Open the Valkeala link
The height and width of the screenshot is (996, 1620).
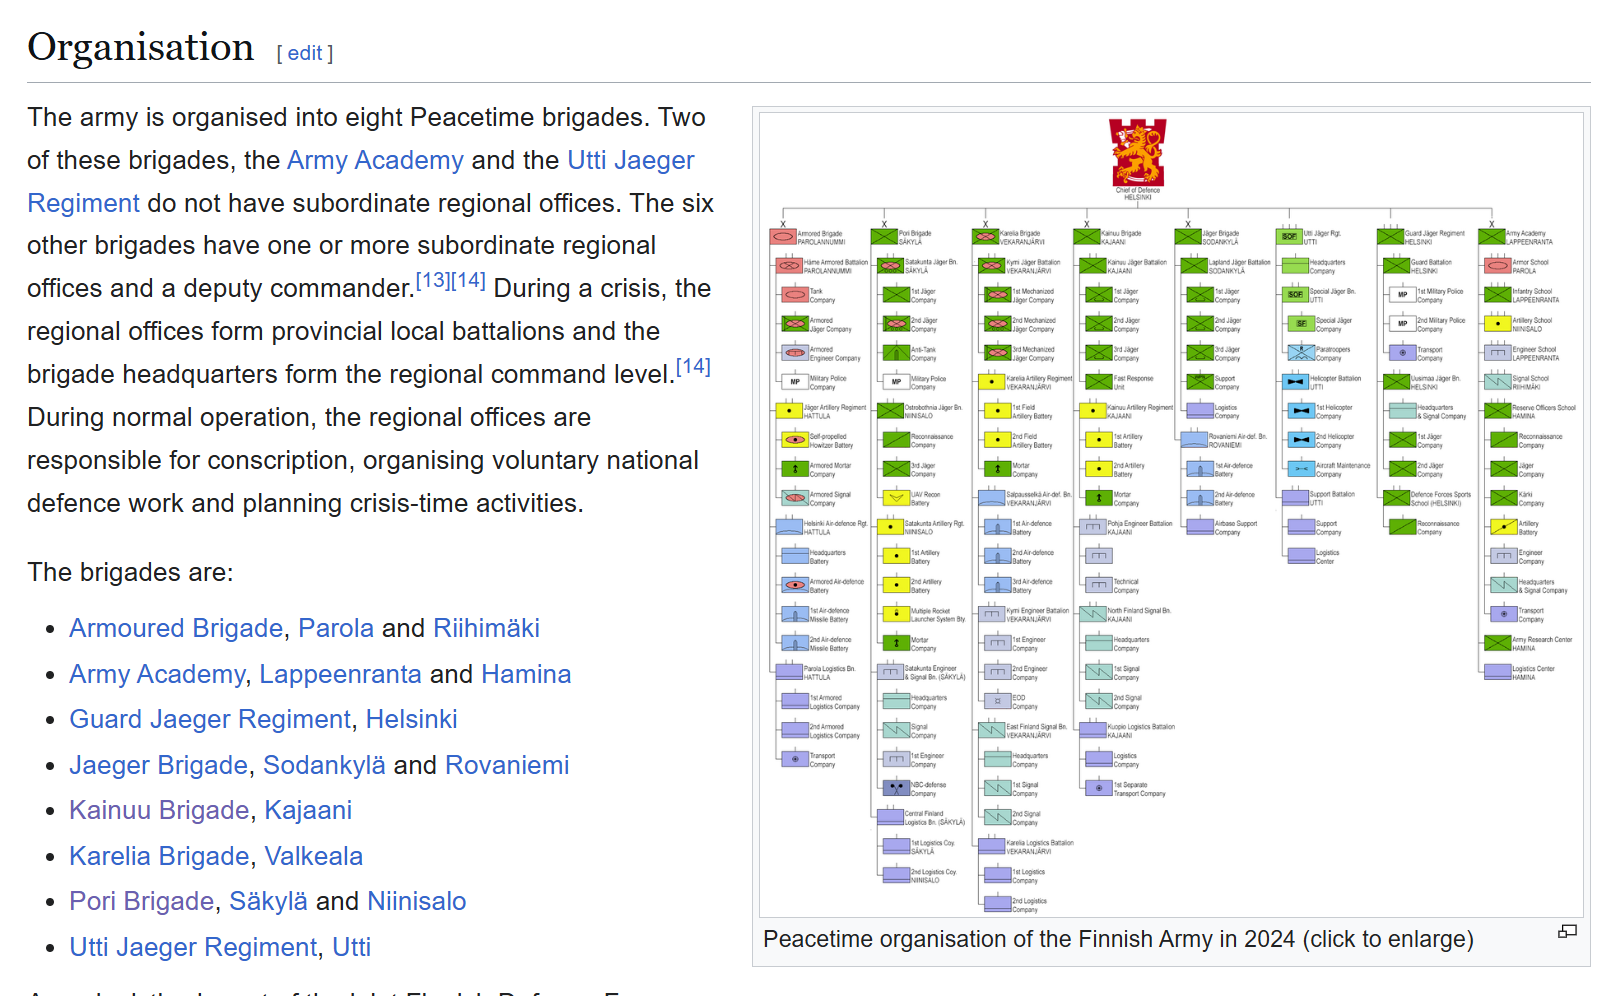tap(314, 856)
